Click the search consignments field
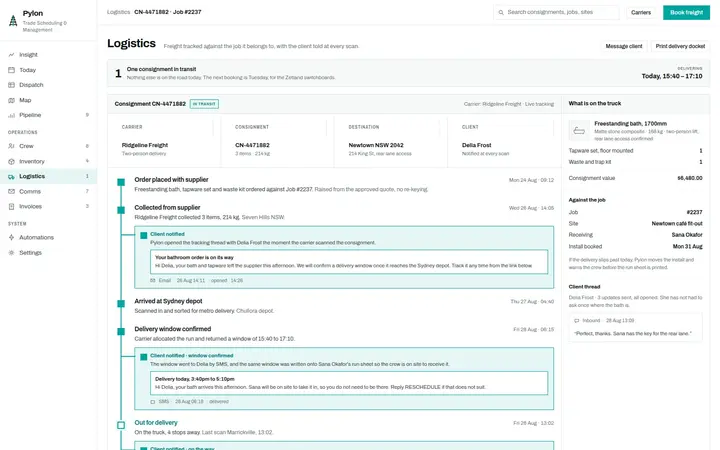 [x=557, y=12]
